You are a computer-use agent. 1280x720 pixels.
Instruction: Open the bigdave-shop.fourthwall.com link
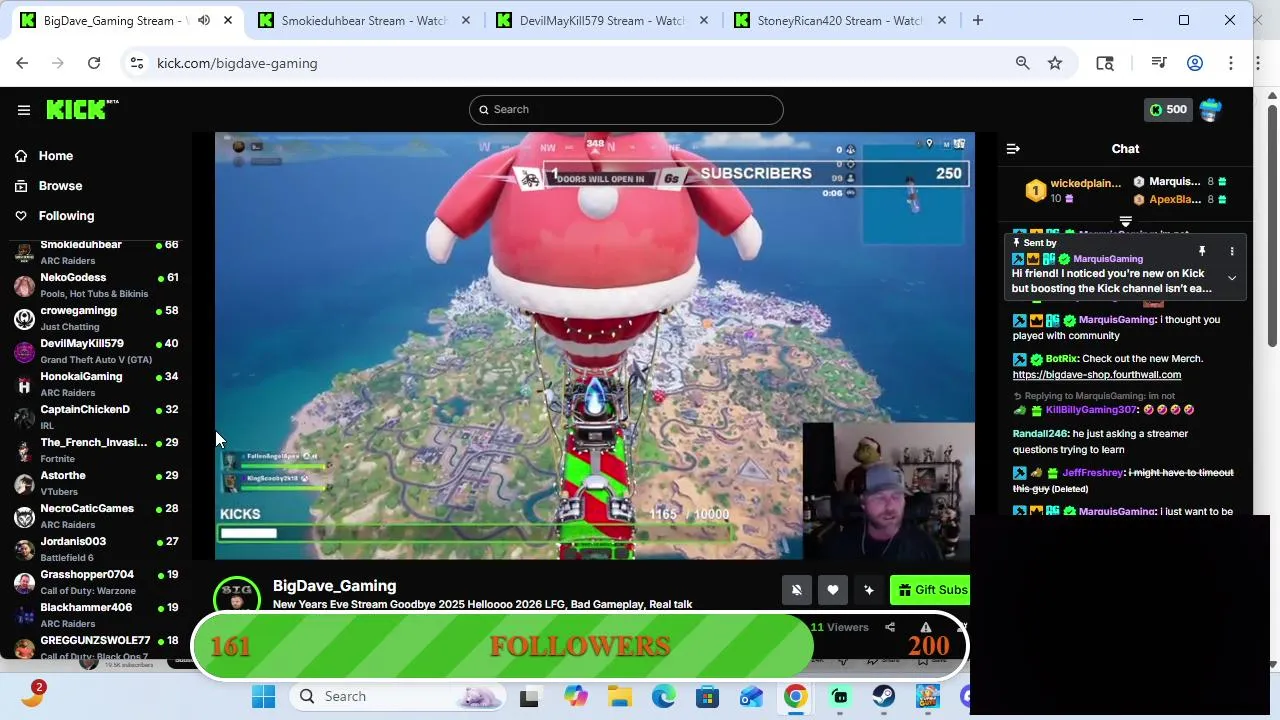tap(1096, 375)
